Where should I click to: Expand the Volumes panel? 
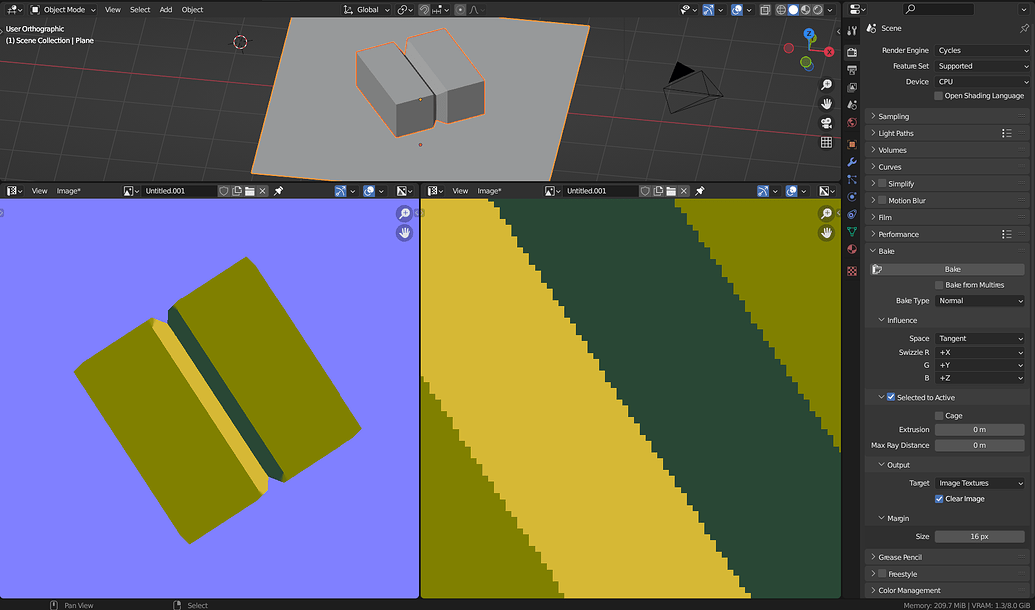[947, 150]
